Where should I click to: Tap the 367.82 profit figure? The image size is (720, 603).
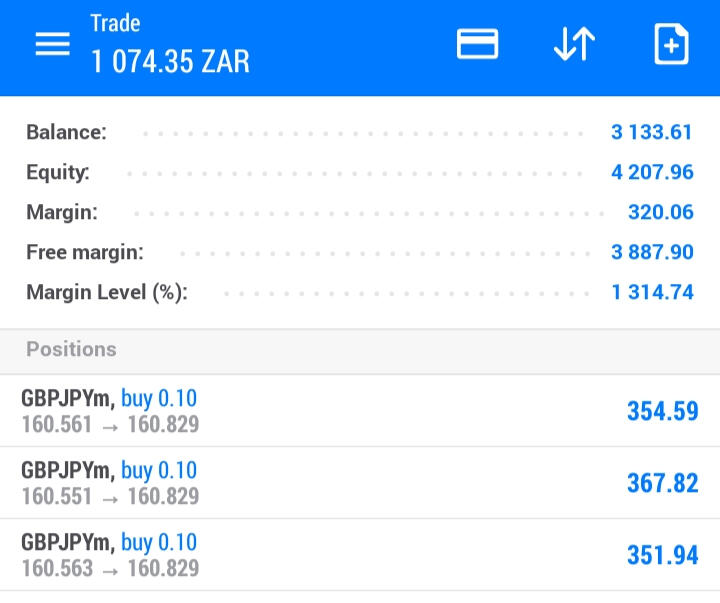coord(662,483)
